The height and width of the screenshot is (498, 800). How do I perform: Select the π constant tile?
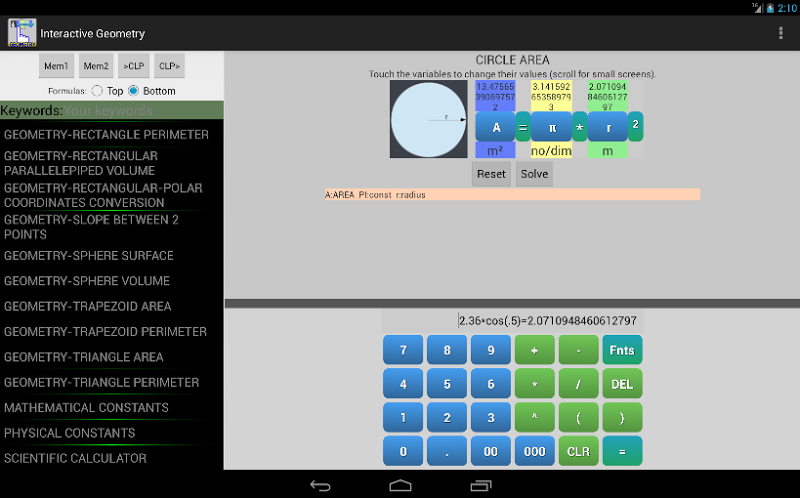(x=552, y=127)
